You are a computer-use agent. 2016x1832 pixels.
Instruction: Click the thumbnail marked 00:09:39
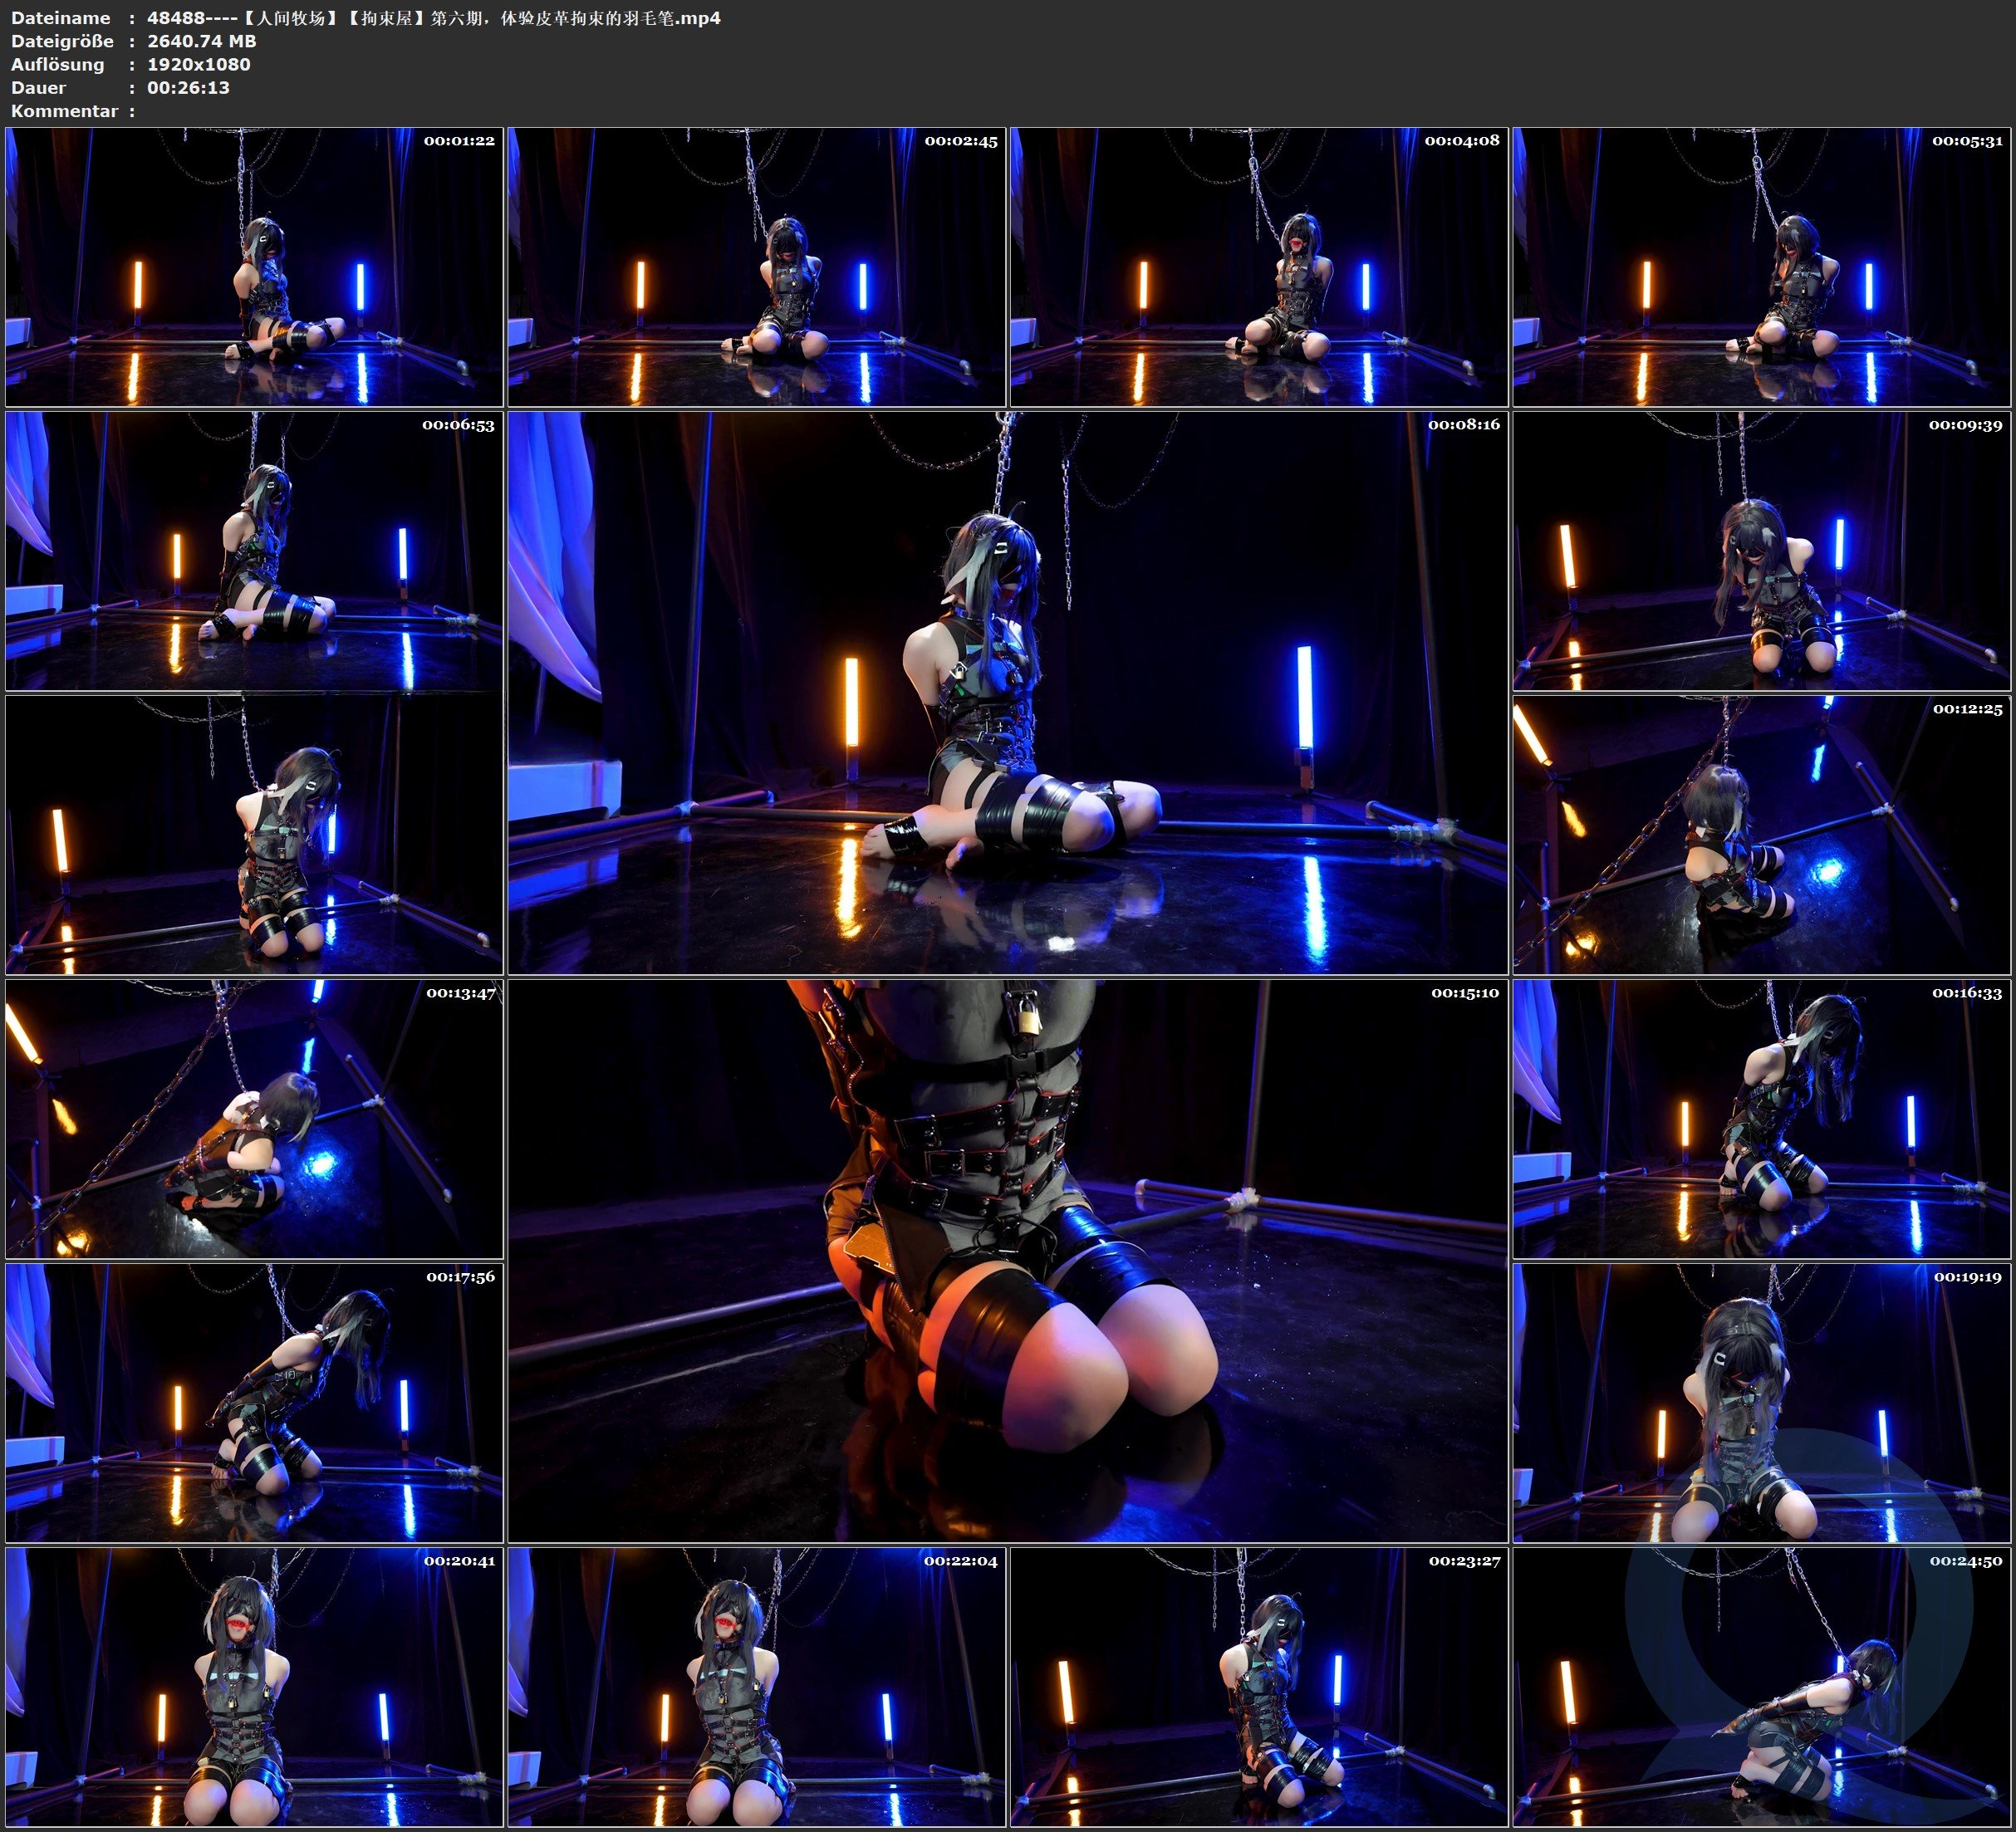1761,550
